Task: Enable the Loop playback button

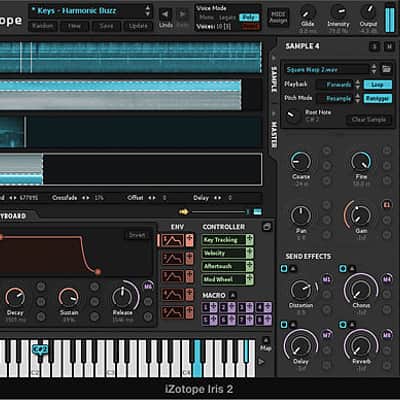Action: pos(377,85)
